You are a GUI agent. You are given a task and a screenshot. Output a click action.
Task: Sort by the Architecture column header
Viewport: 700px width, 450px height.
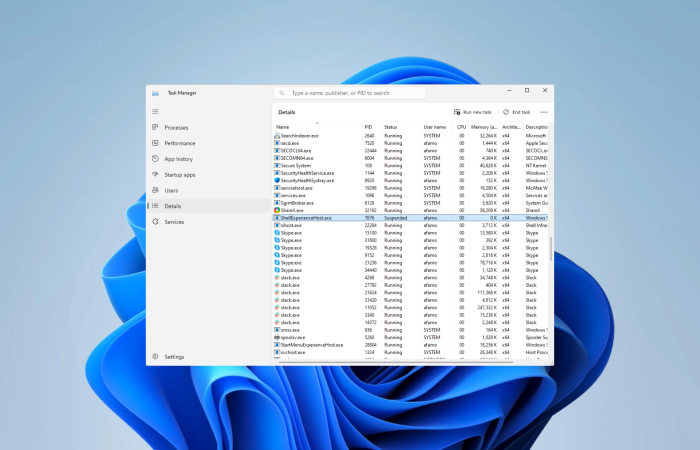[x=512, y=127]
